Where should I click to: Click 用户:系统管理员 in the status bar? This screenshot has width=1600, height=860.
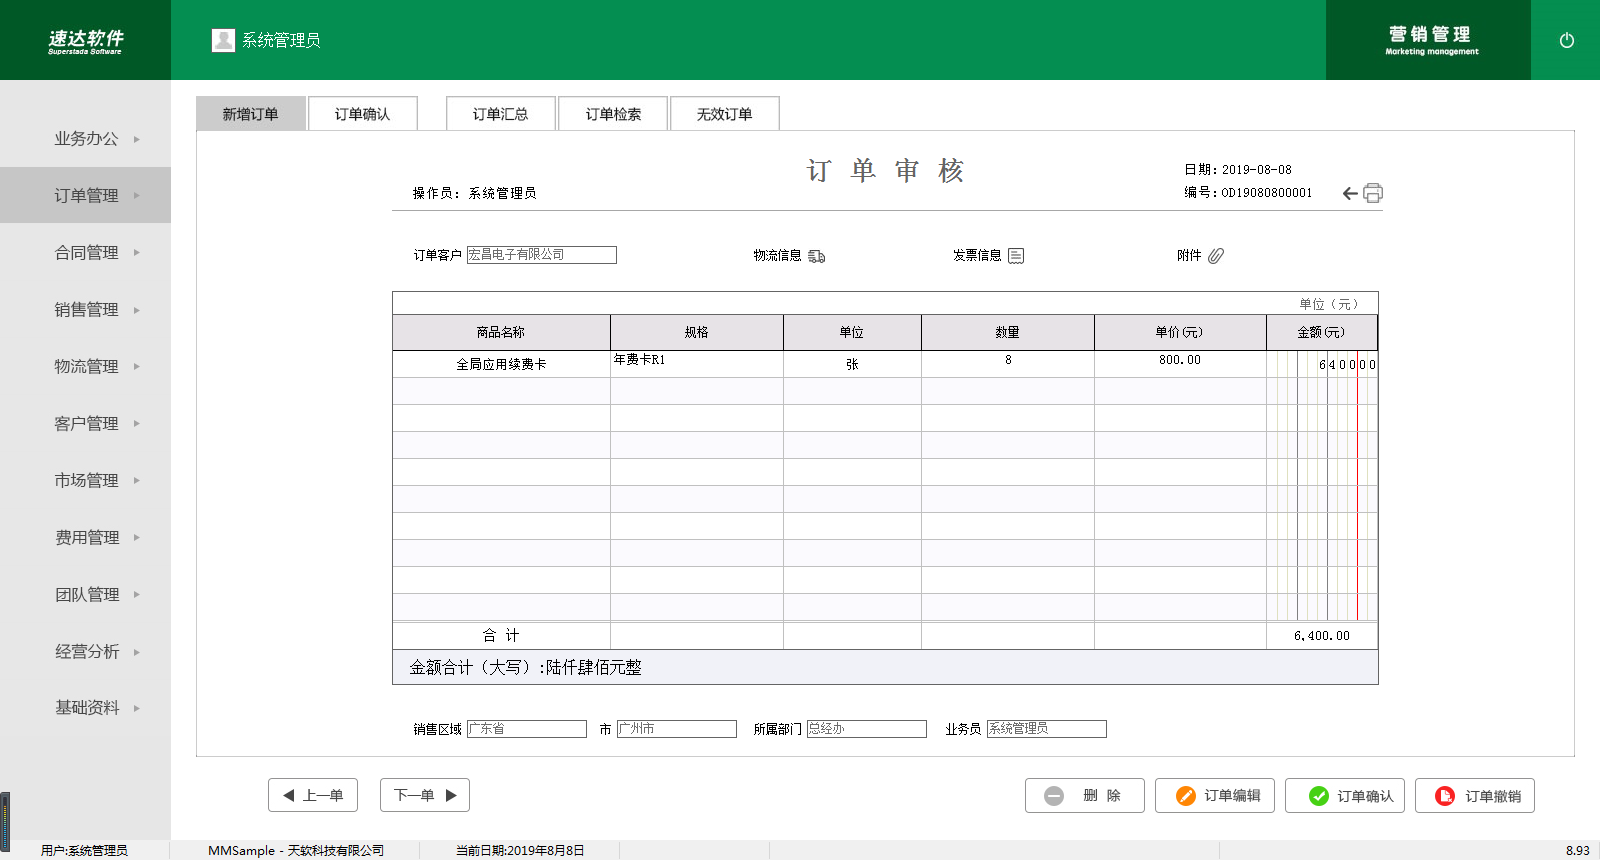[x=84, y=851]
